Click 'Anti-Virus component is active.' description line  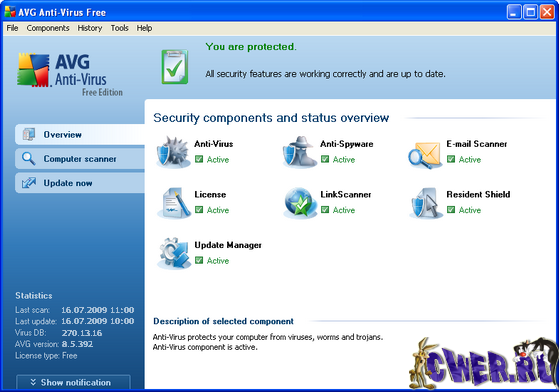[x=205, y=347]
